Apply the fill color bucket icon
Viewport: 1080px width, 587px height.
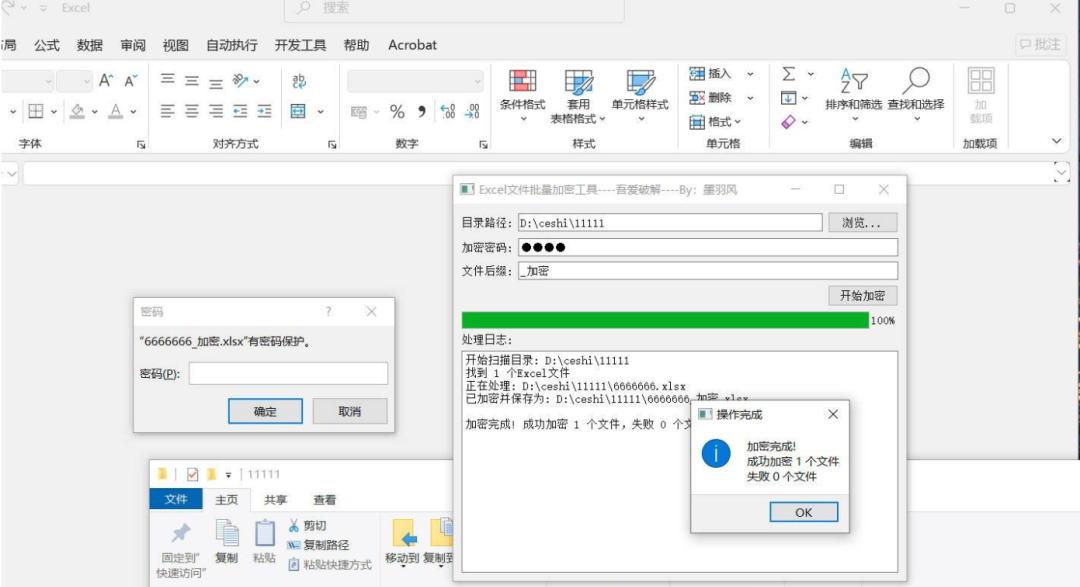[x=77, y=111]
